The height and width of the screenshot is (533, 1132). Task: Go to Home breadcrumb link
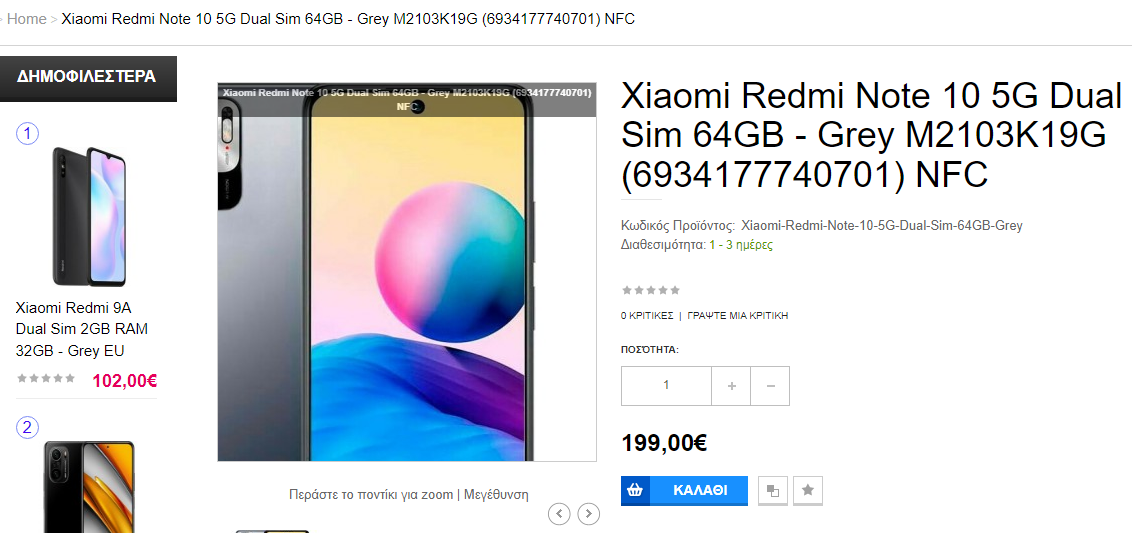point(27,19)
